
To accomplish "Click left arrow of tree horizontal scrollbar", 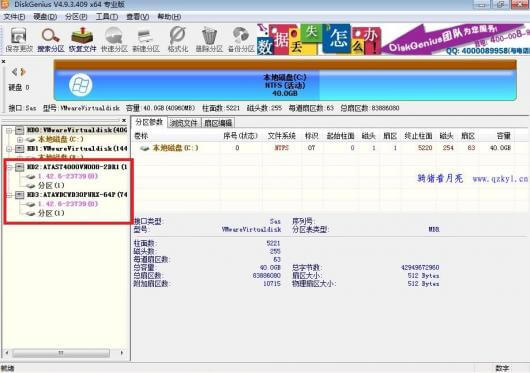I will click(7, 353).
